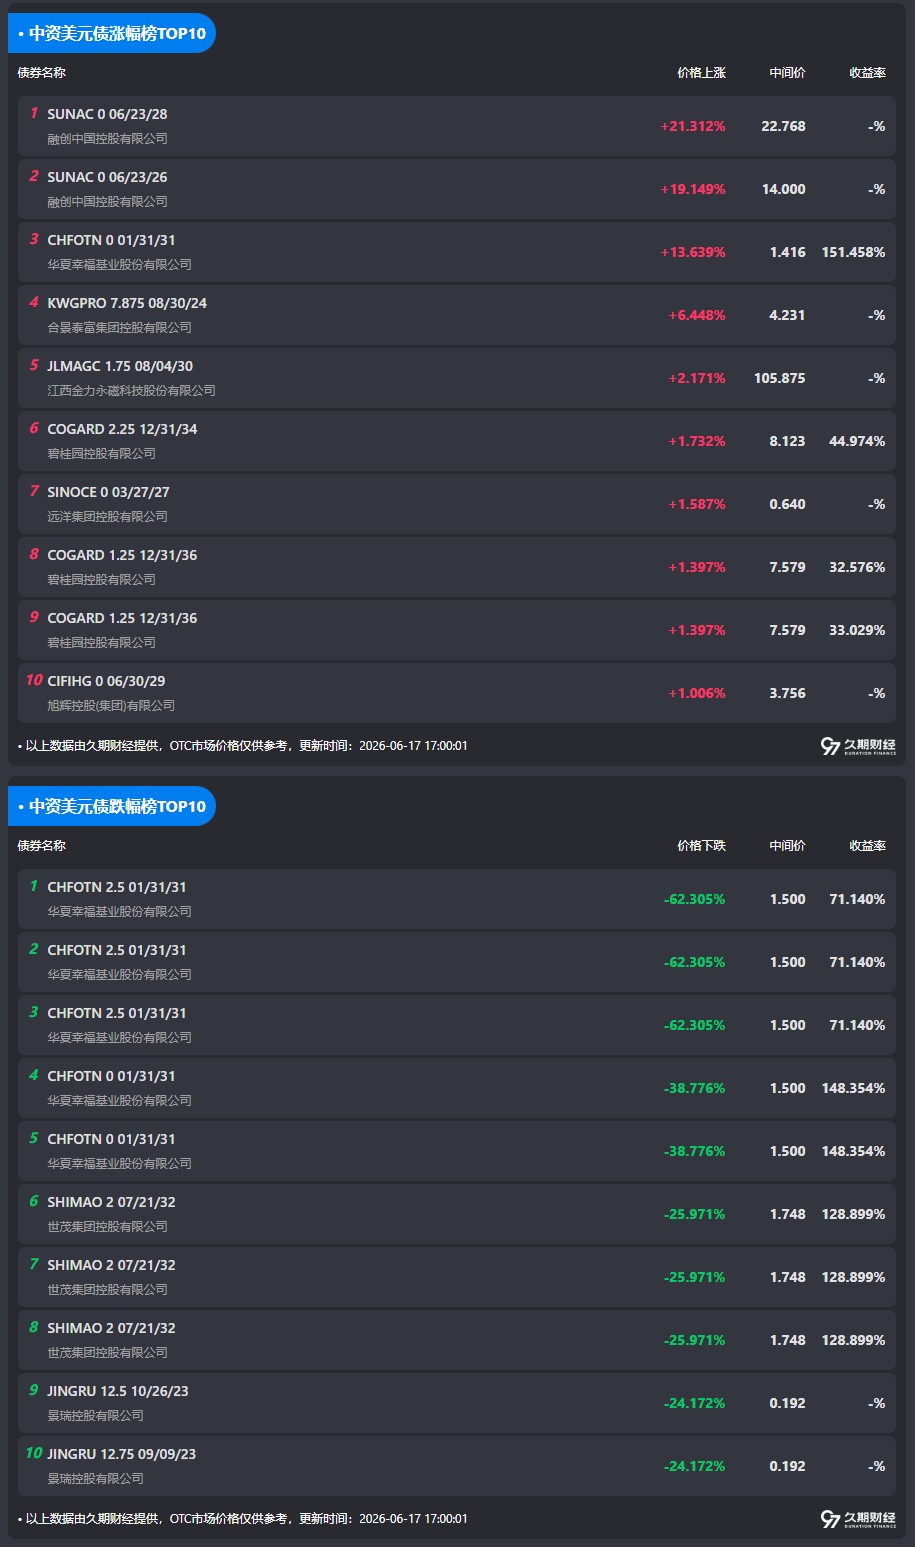Image resolution: width=915 pixels, height=1547 pixels.
Task: Open the SUNAC 0 06/23/28 bond row
Action: pos(457,126)
